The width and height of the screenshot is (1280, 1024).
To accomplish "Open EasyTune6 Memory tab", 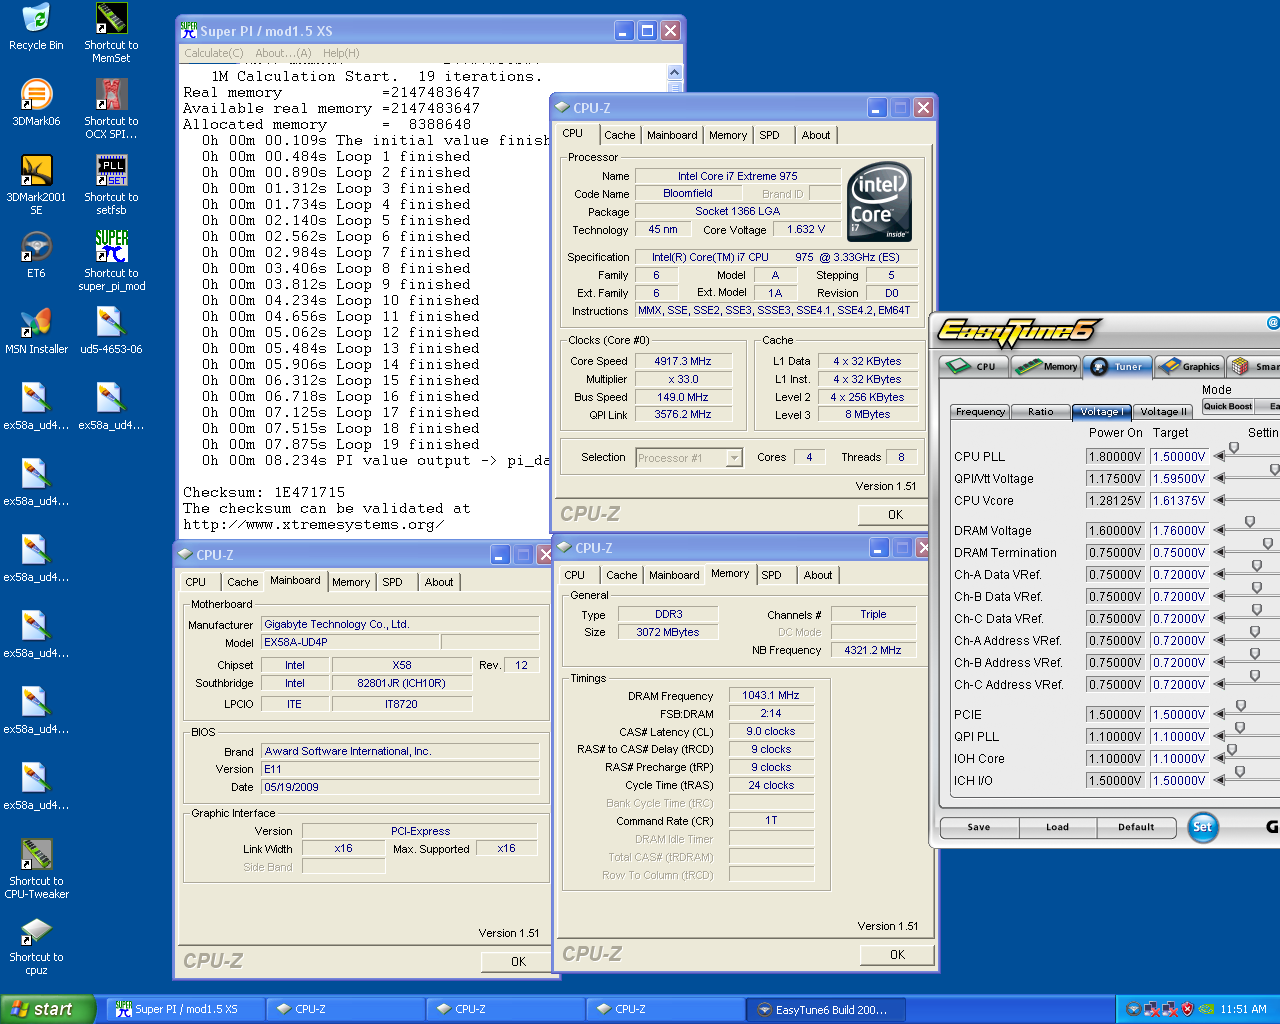I will [x=1046, y=366].
